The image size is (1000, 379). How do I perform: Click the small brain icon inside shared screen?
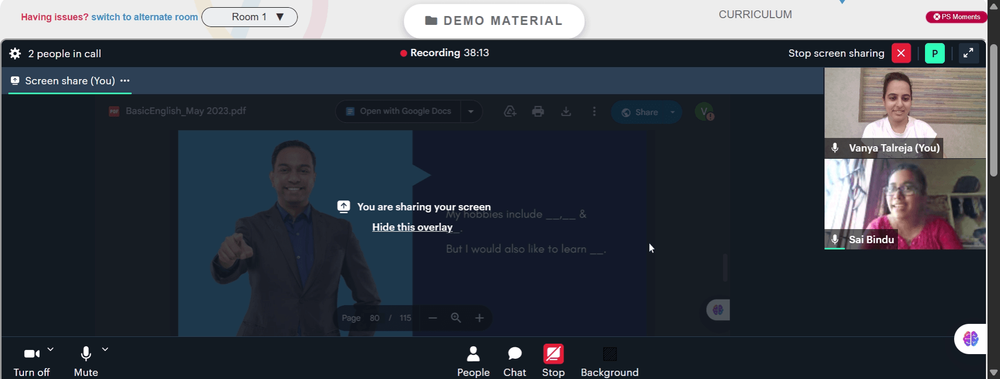pyautogui.click(x=718, y=310)
